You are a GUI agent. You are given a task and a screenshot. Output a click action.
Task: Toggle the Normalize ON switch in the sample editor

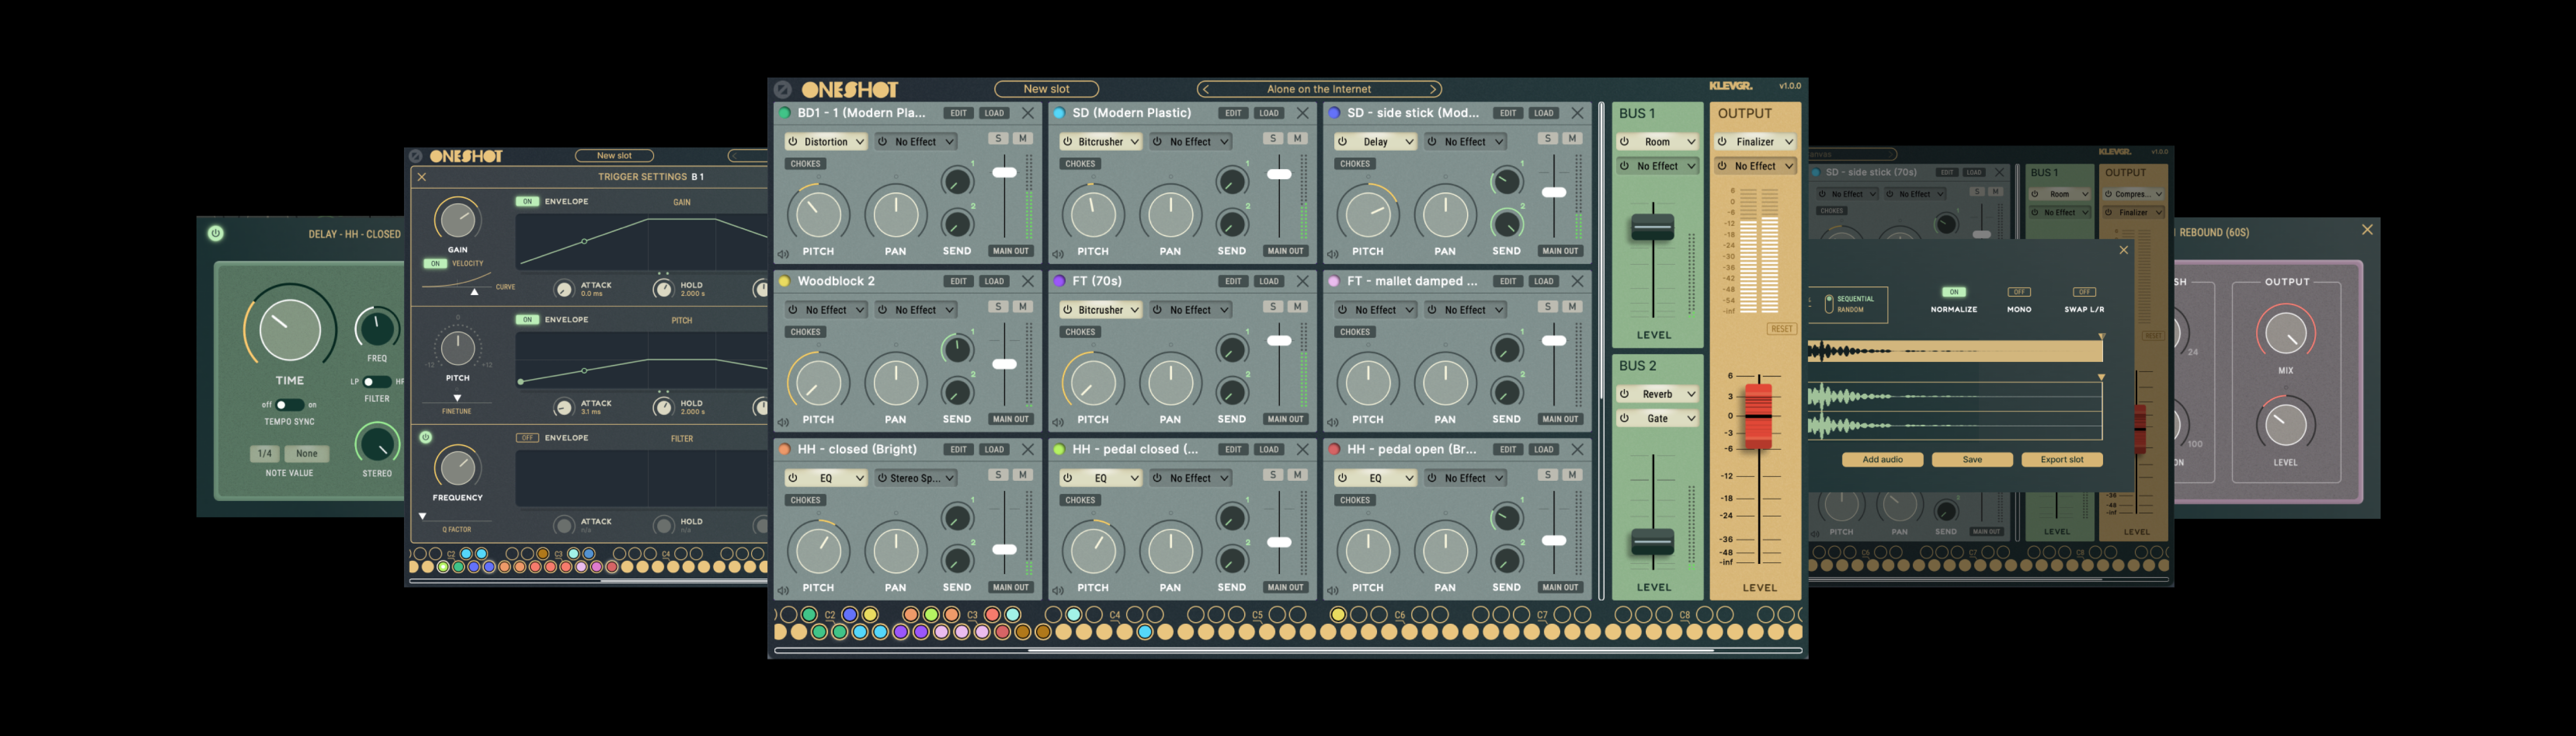pyautogui.click(x=1954, y=292)
